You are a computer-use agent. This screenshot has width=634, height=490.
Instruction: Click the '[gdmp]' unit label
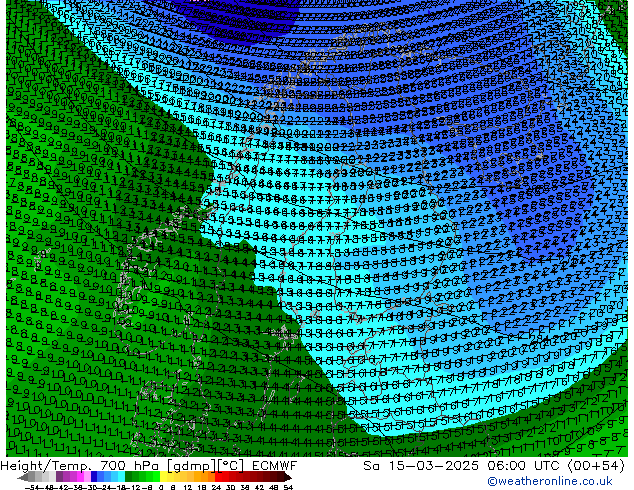point(192,466)
